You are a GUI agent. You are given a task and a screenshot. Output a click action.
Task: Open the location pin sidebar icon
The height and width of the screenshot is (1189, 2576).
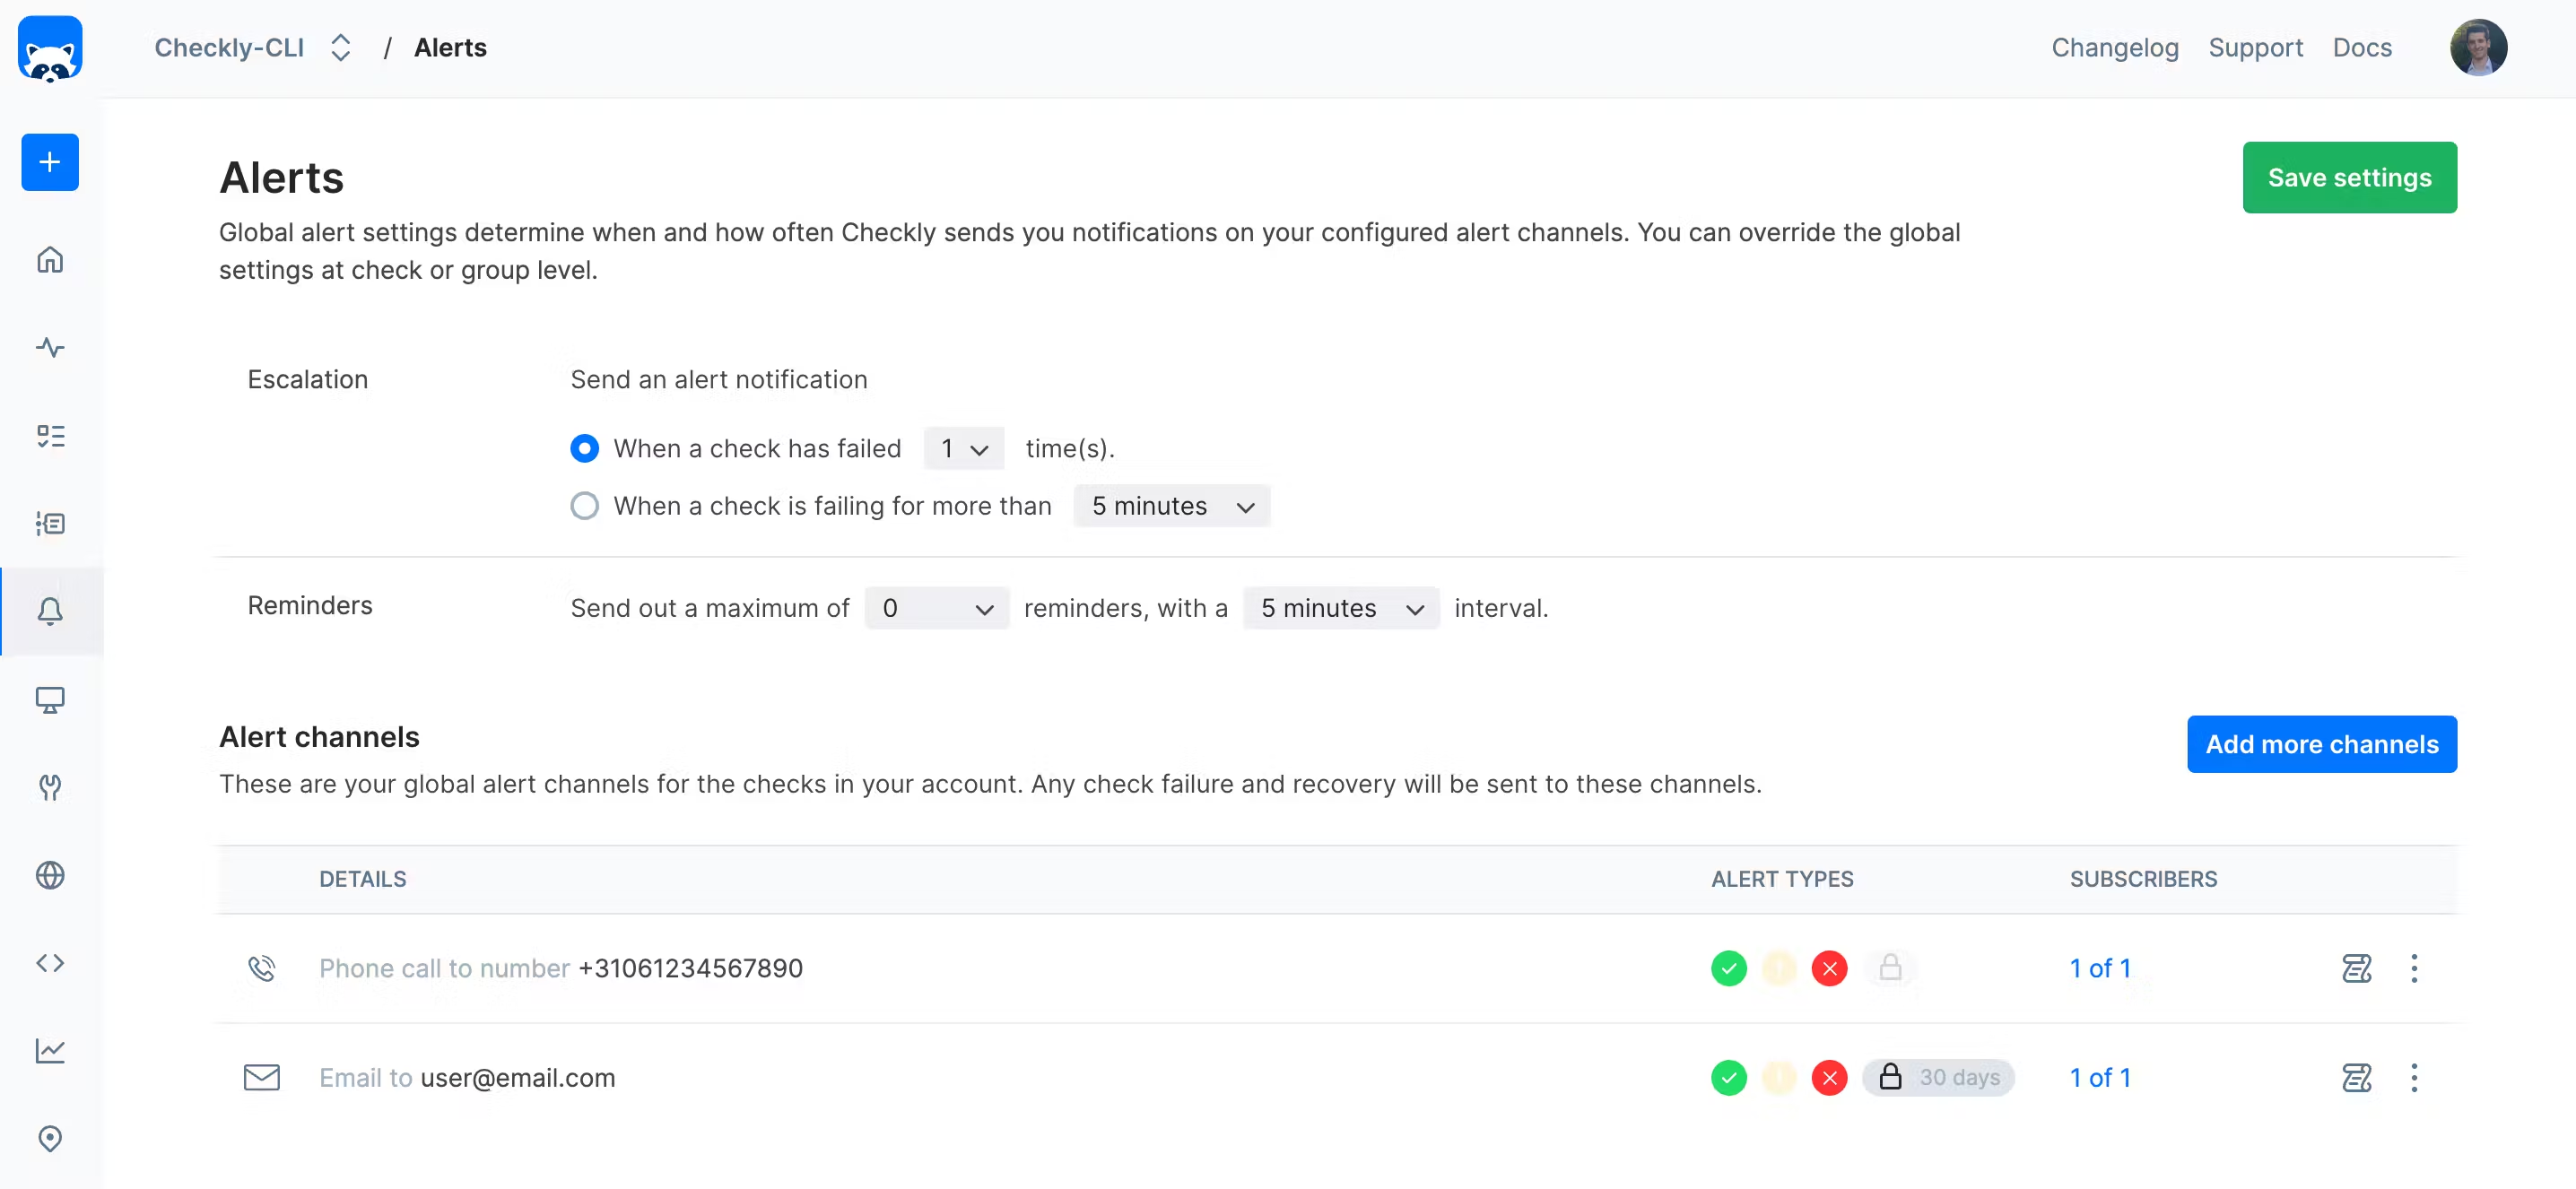tap(50, 1138)
